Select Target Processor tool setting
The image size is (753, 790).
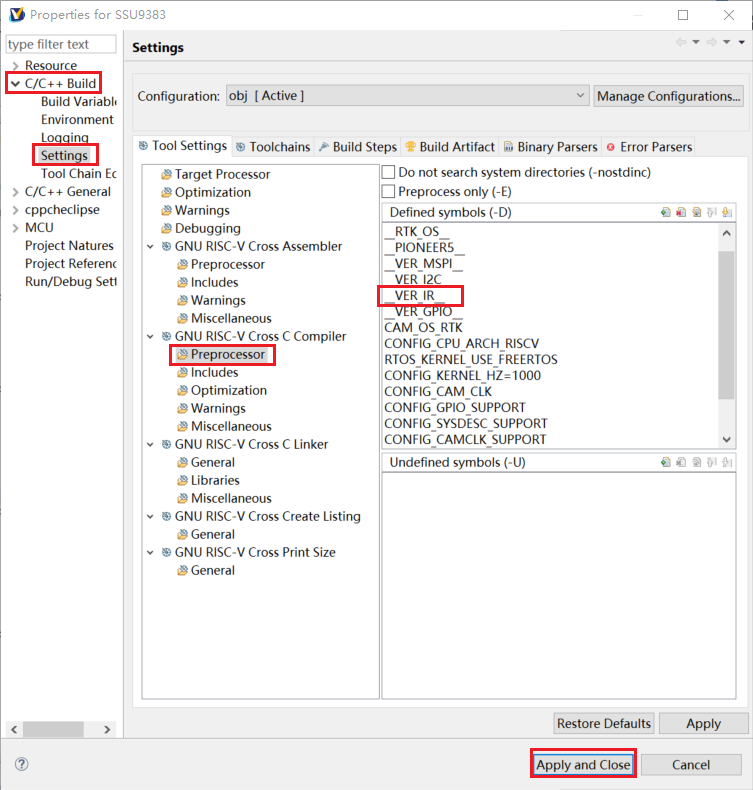click(x=222, y=174)
